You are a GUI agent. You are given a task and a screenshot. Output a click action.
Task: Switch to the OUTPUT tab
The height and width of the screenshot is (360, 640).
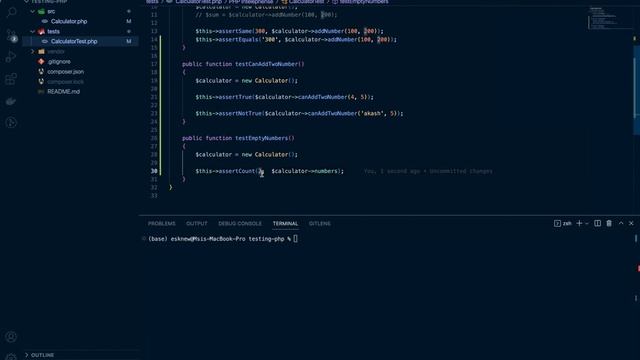tap(197, 224)
